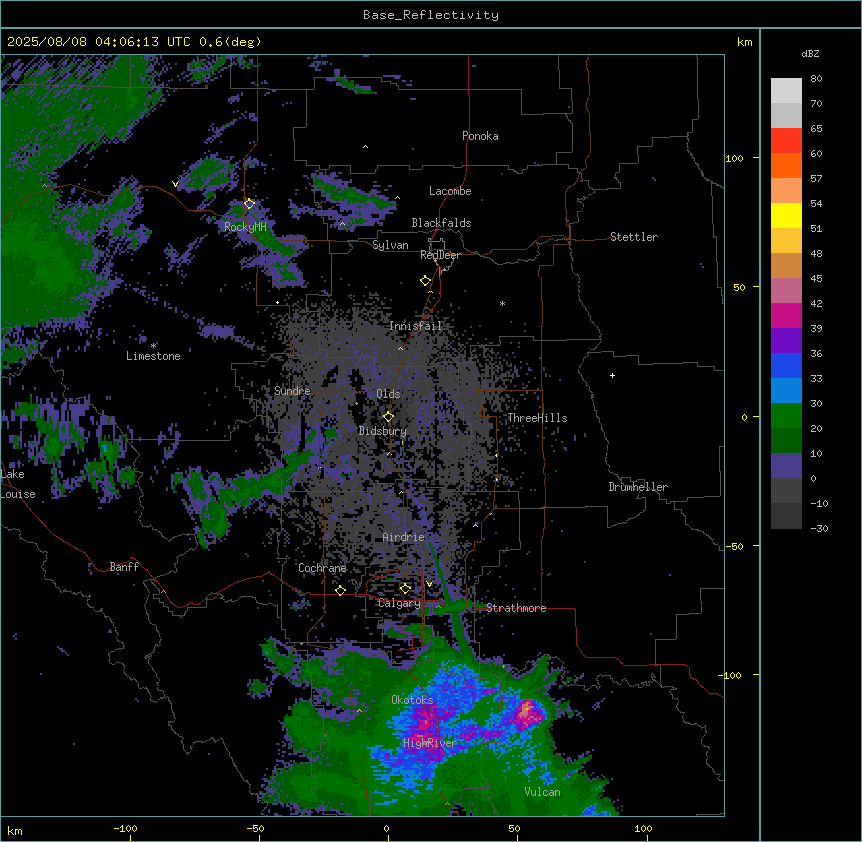The width and height of the screenshot is (862, 842).
Task: Click the white asterisk above Limestone
Action: click(x=153, y=346)
